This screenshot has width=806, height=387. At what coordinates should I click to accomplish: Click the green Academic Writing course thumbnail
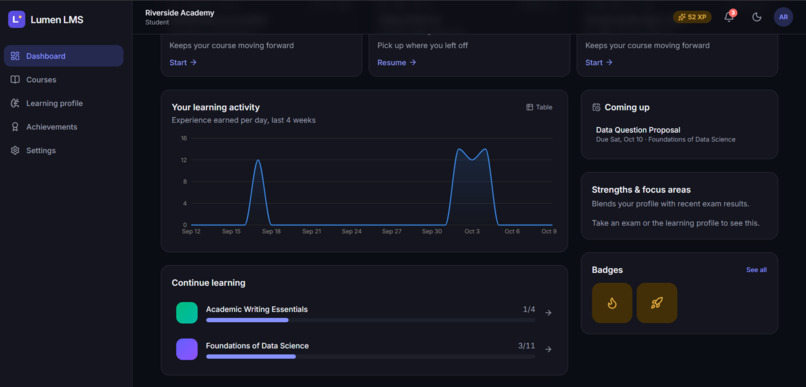tap(187, 312)
